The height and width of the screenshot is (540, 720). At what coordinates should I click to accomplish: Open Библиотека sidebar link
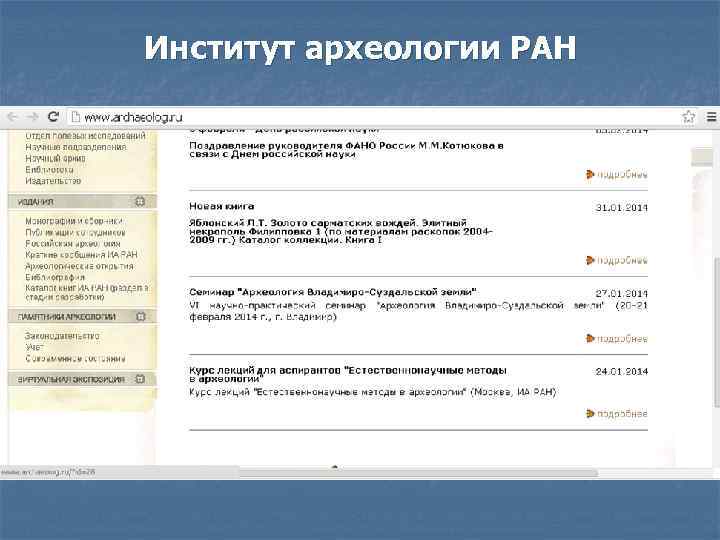50,170
